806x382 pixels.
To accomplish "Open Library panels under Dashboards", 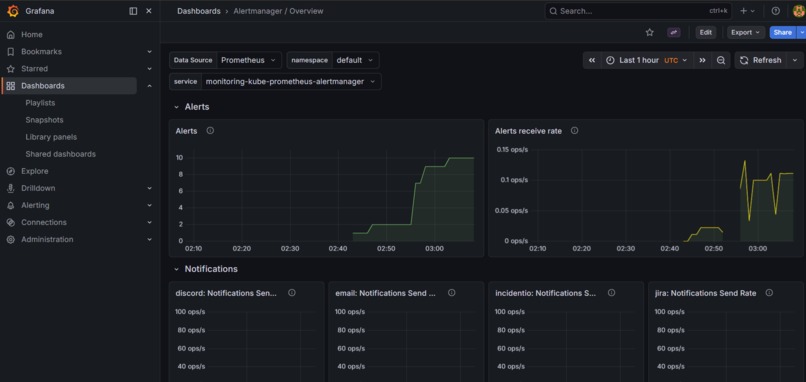I will point(51,137).
